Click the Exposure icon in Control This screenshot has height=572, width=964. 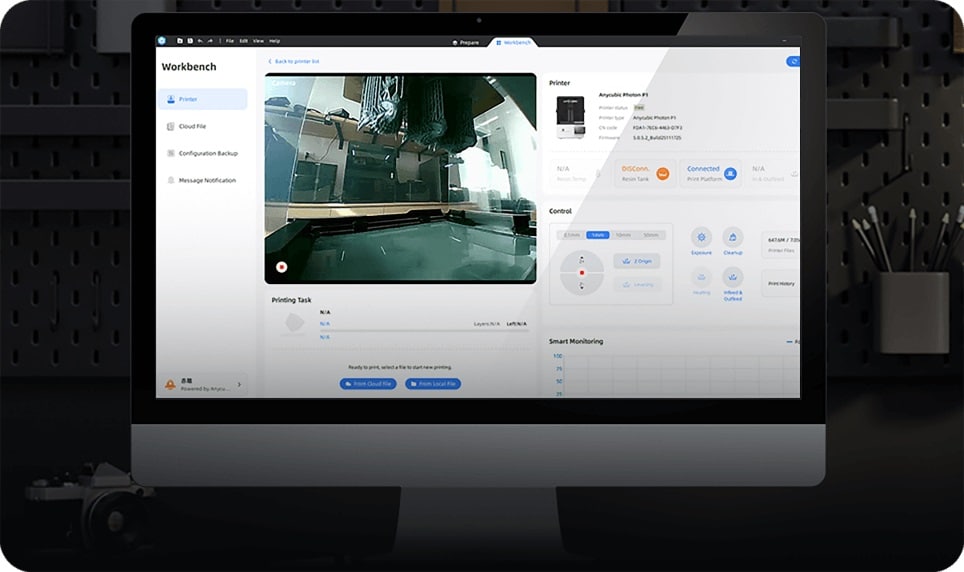click(x=702, y=237)
